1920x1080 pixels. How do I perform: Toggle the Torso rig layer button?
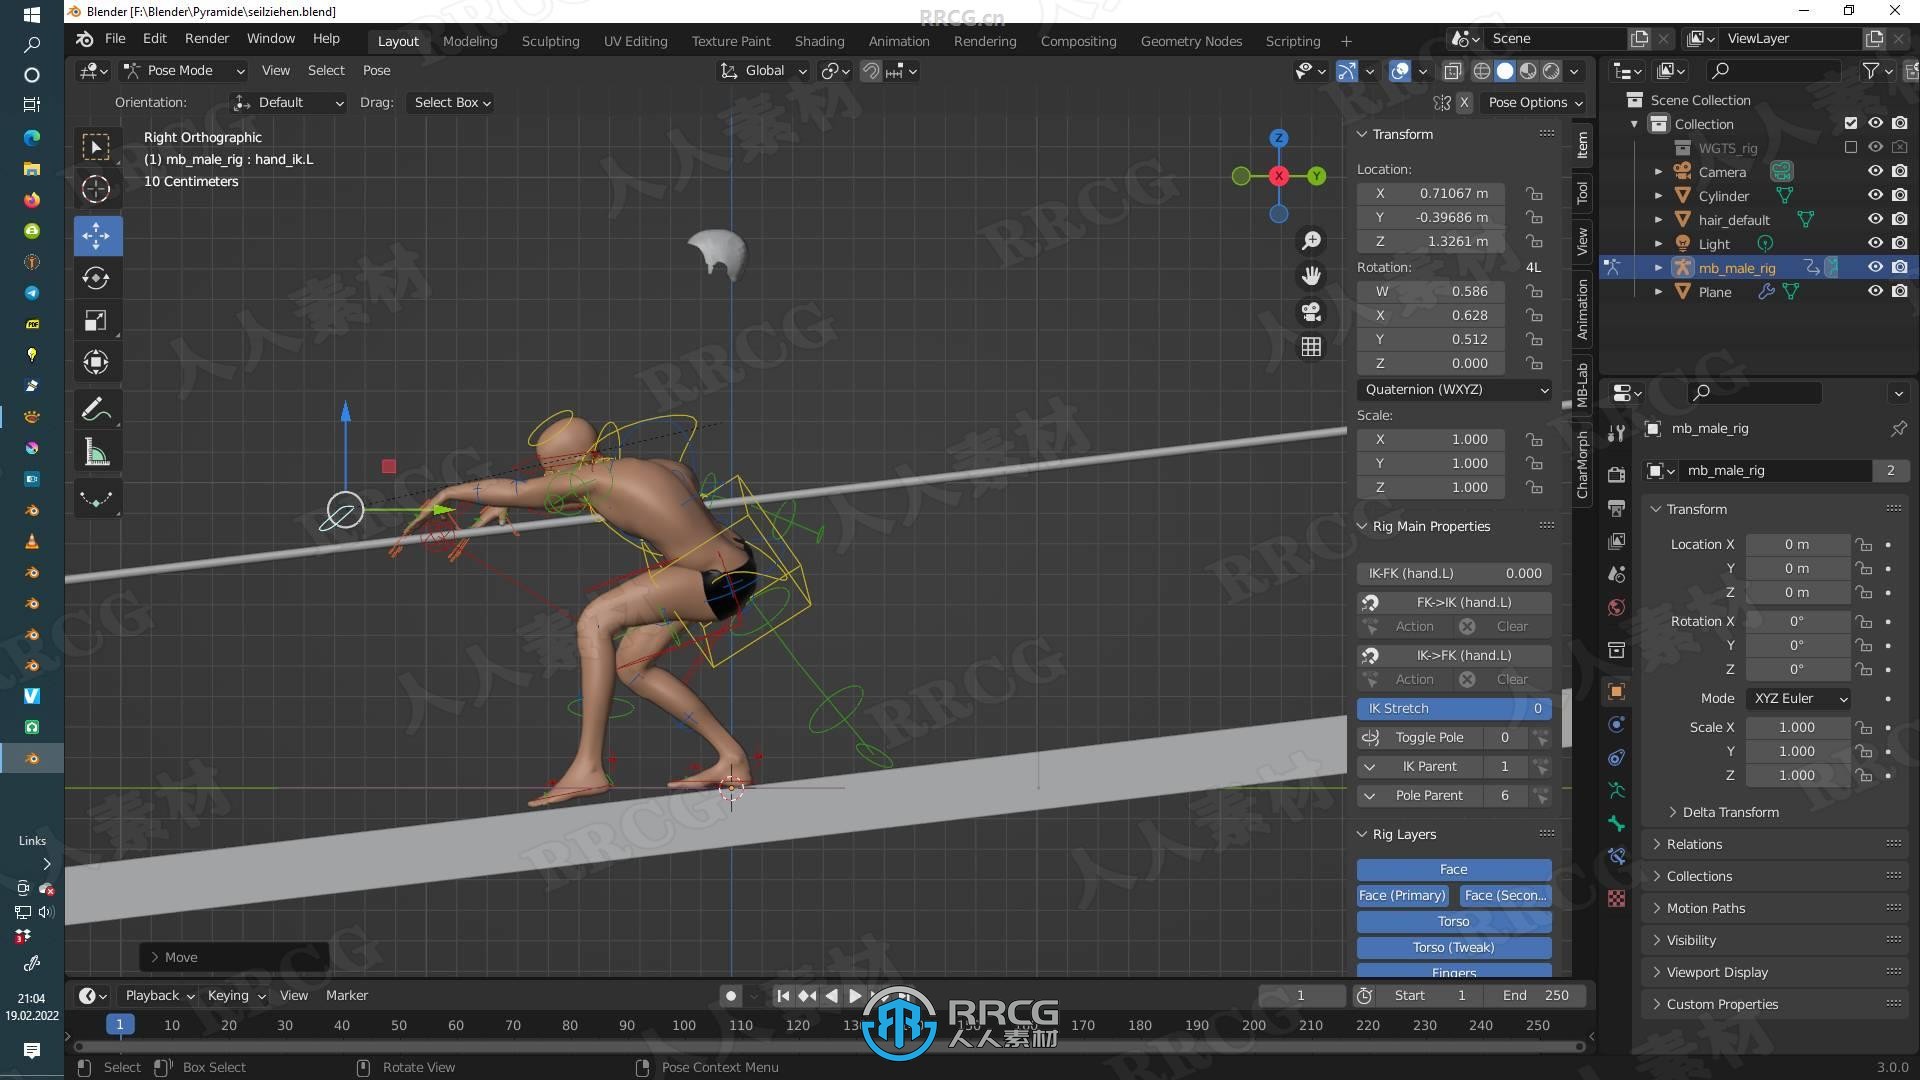tap(1454, 922)
